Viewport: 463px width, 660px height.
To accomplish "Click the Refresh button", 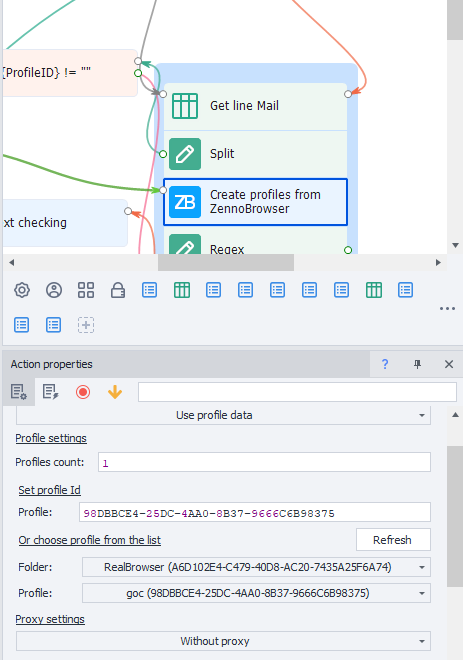I will tap(393, 540).
